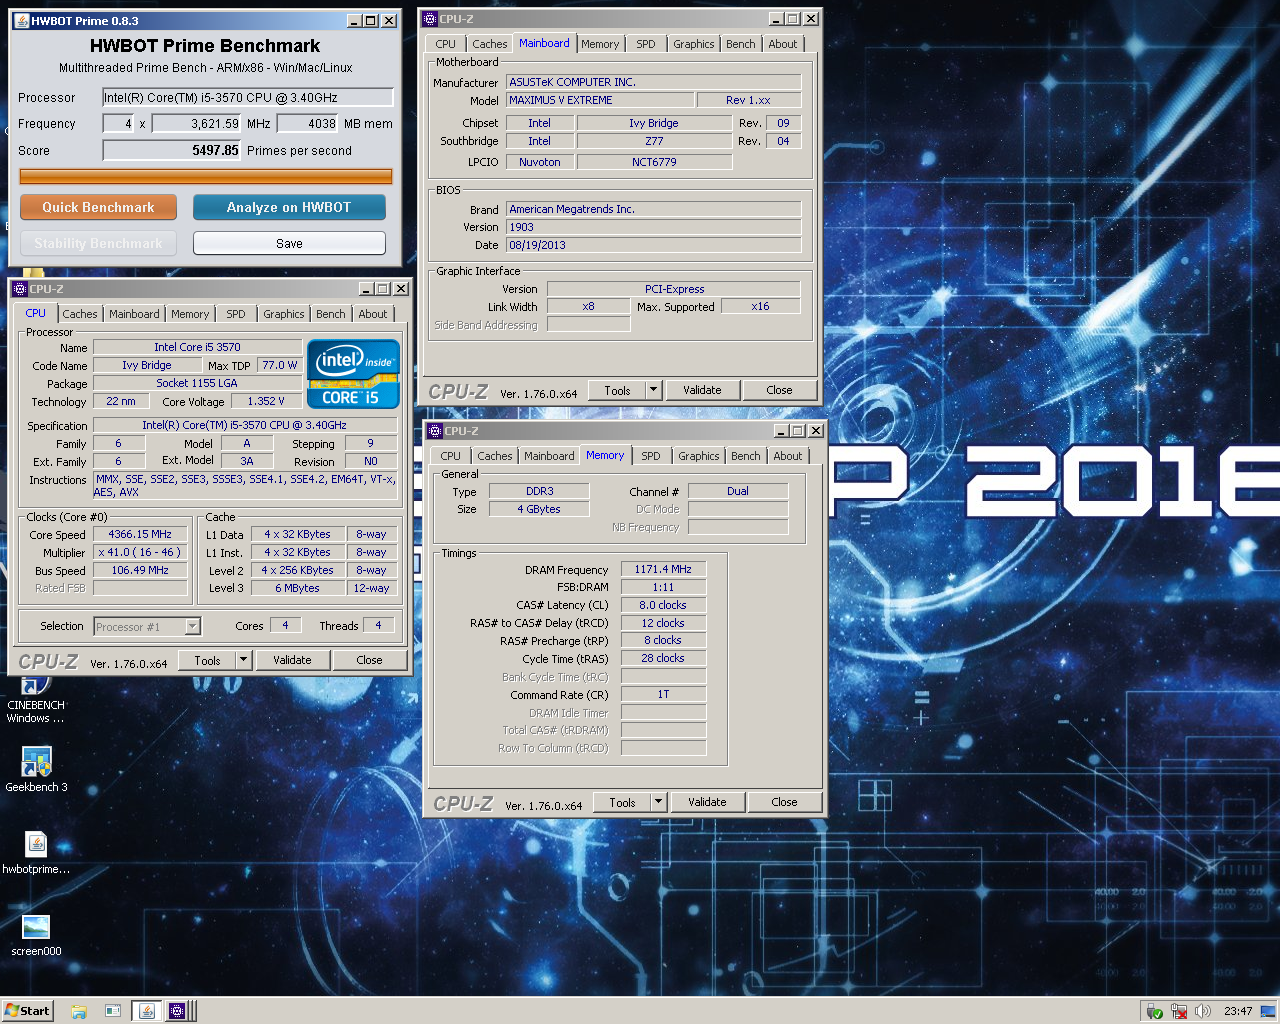
Task: Click the Tools button in CPU-Z Memory window
Action: [x=622, y=802]
